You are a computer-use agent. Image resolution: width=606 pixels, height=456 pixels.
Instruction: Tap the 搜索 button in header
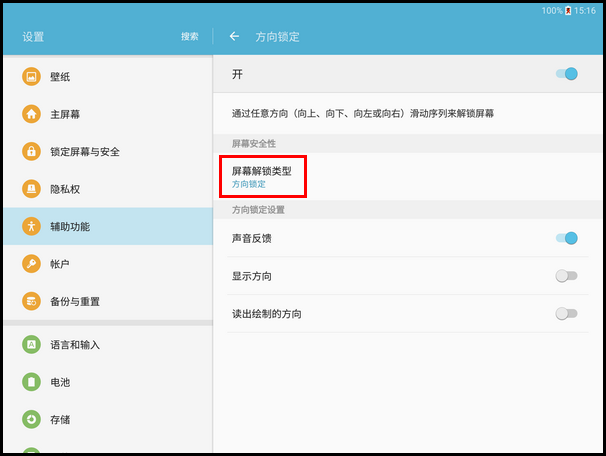(x=190, y=36)
